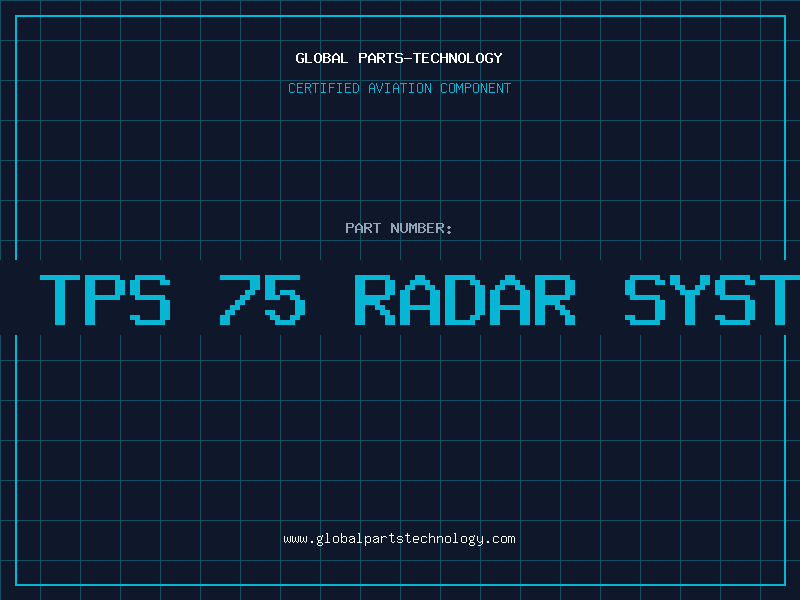Open the www.globalpartstechnology.com link
Image resolution: width=800 pixels, height=600 pixels.
click(399, 539)
